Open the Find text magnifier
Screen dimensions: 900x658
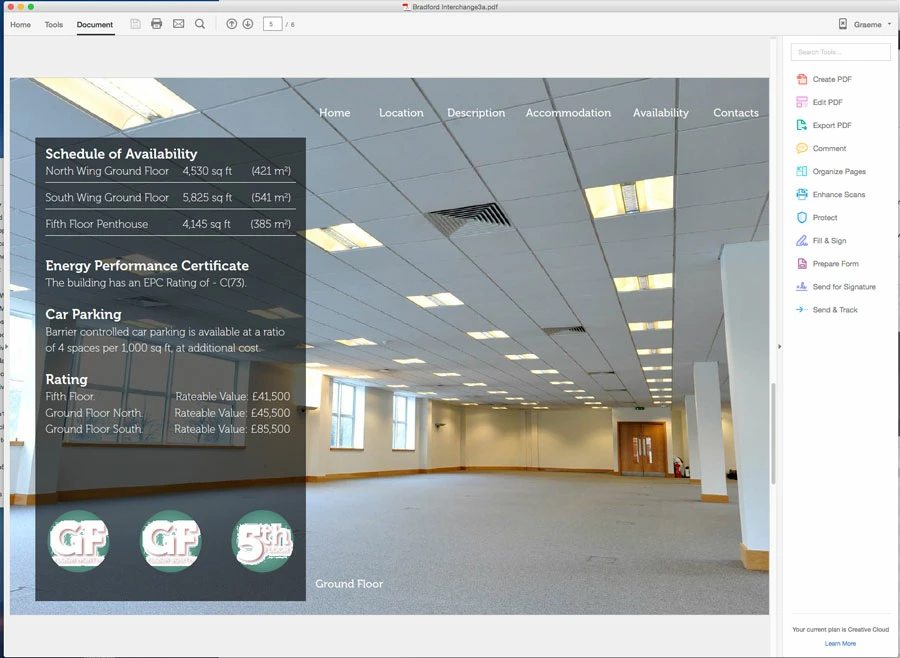[x=200, y=24]
